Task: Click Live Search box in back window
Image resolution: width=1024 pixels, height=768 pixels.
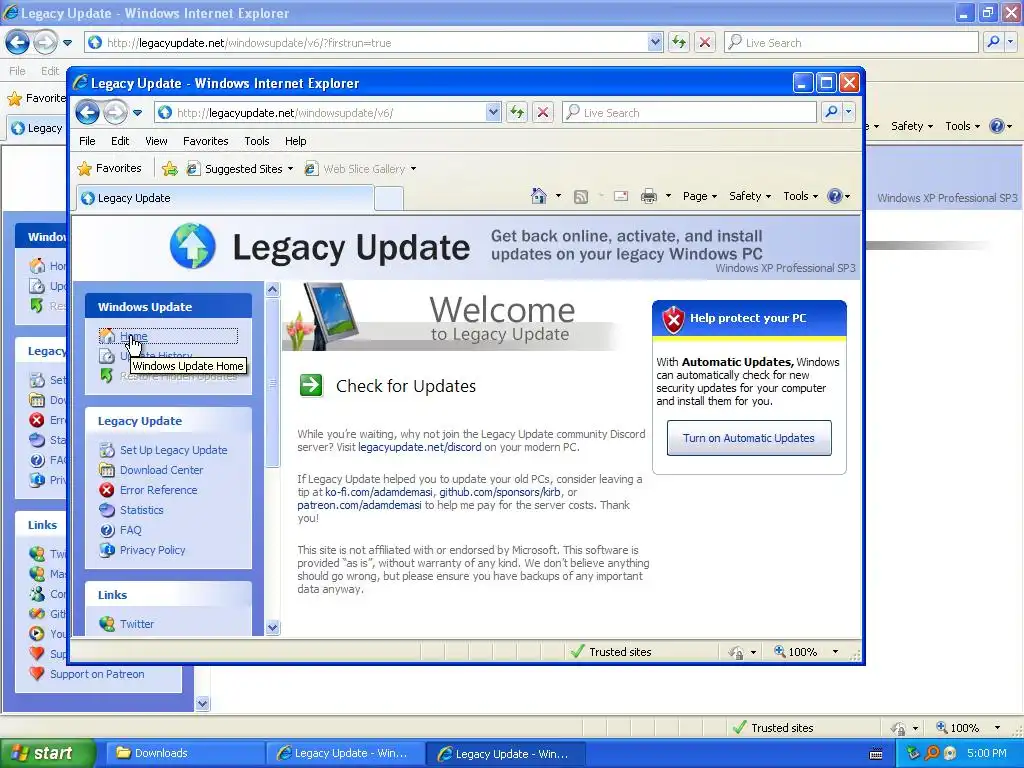Action: (x=851, y=42)
